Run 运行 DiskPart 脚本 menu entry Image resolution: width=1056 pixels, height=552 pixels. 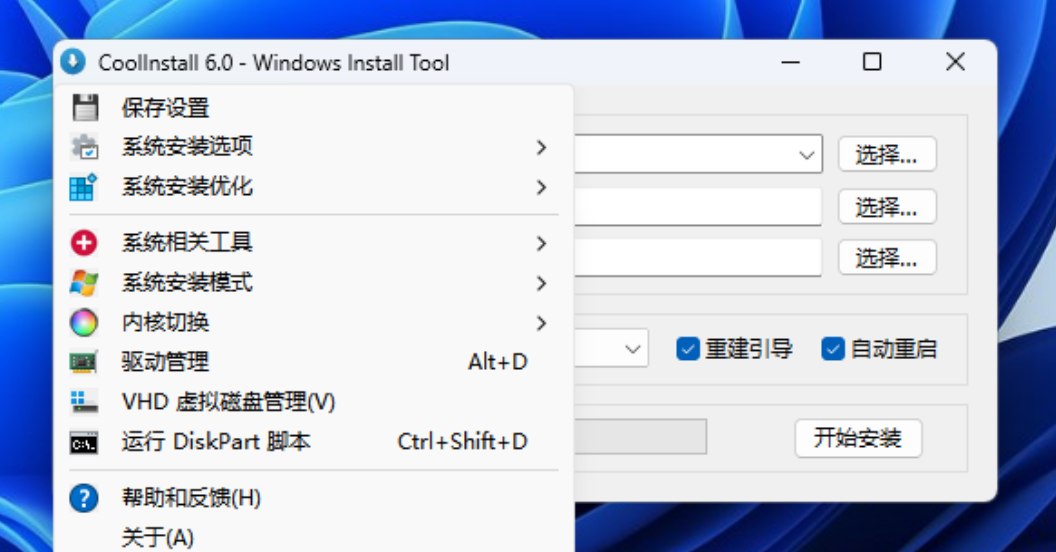[x=314, y=442]
